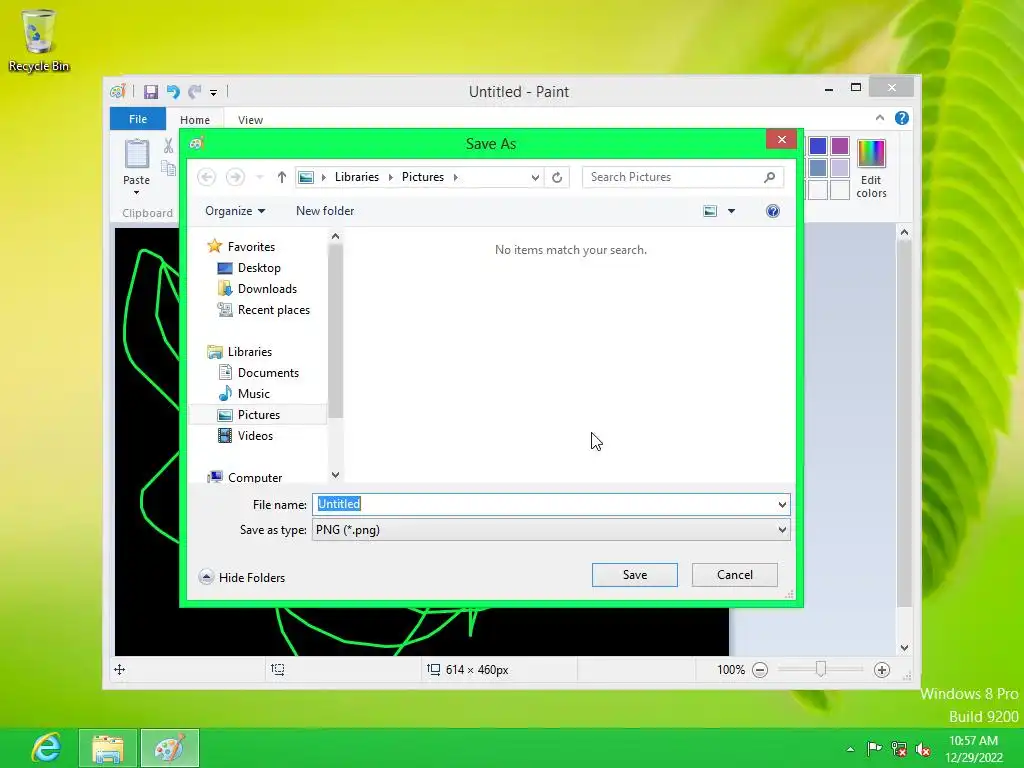Viewport: 1024px width, 768px height.
Task: Click the zoom out minus button in Paint
Action: tap(760, 670)
